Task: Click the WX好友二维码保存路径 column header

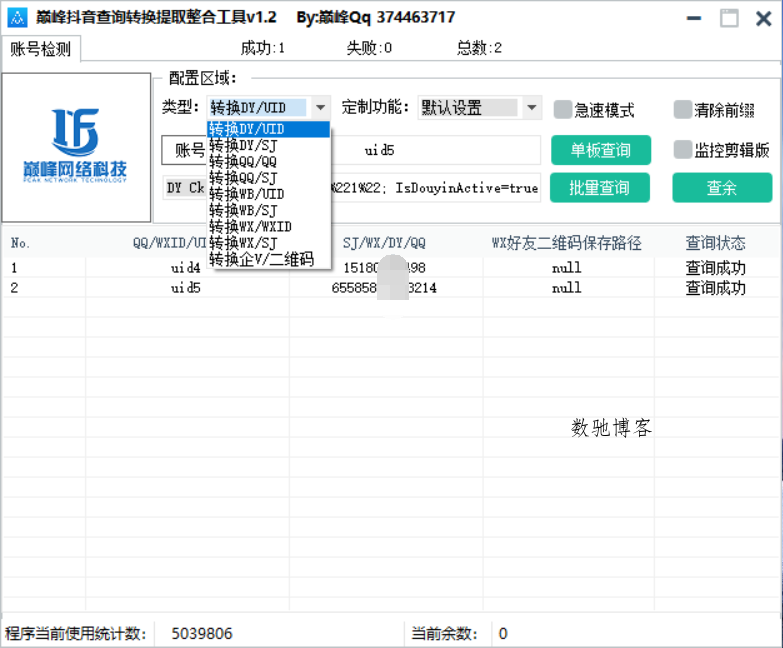Action: (567, 243)
